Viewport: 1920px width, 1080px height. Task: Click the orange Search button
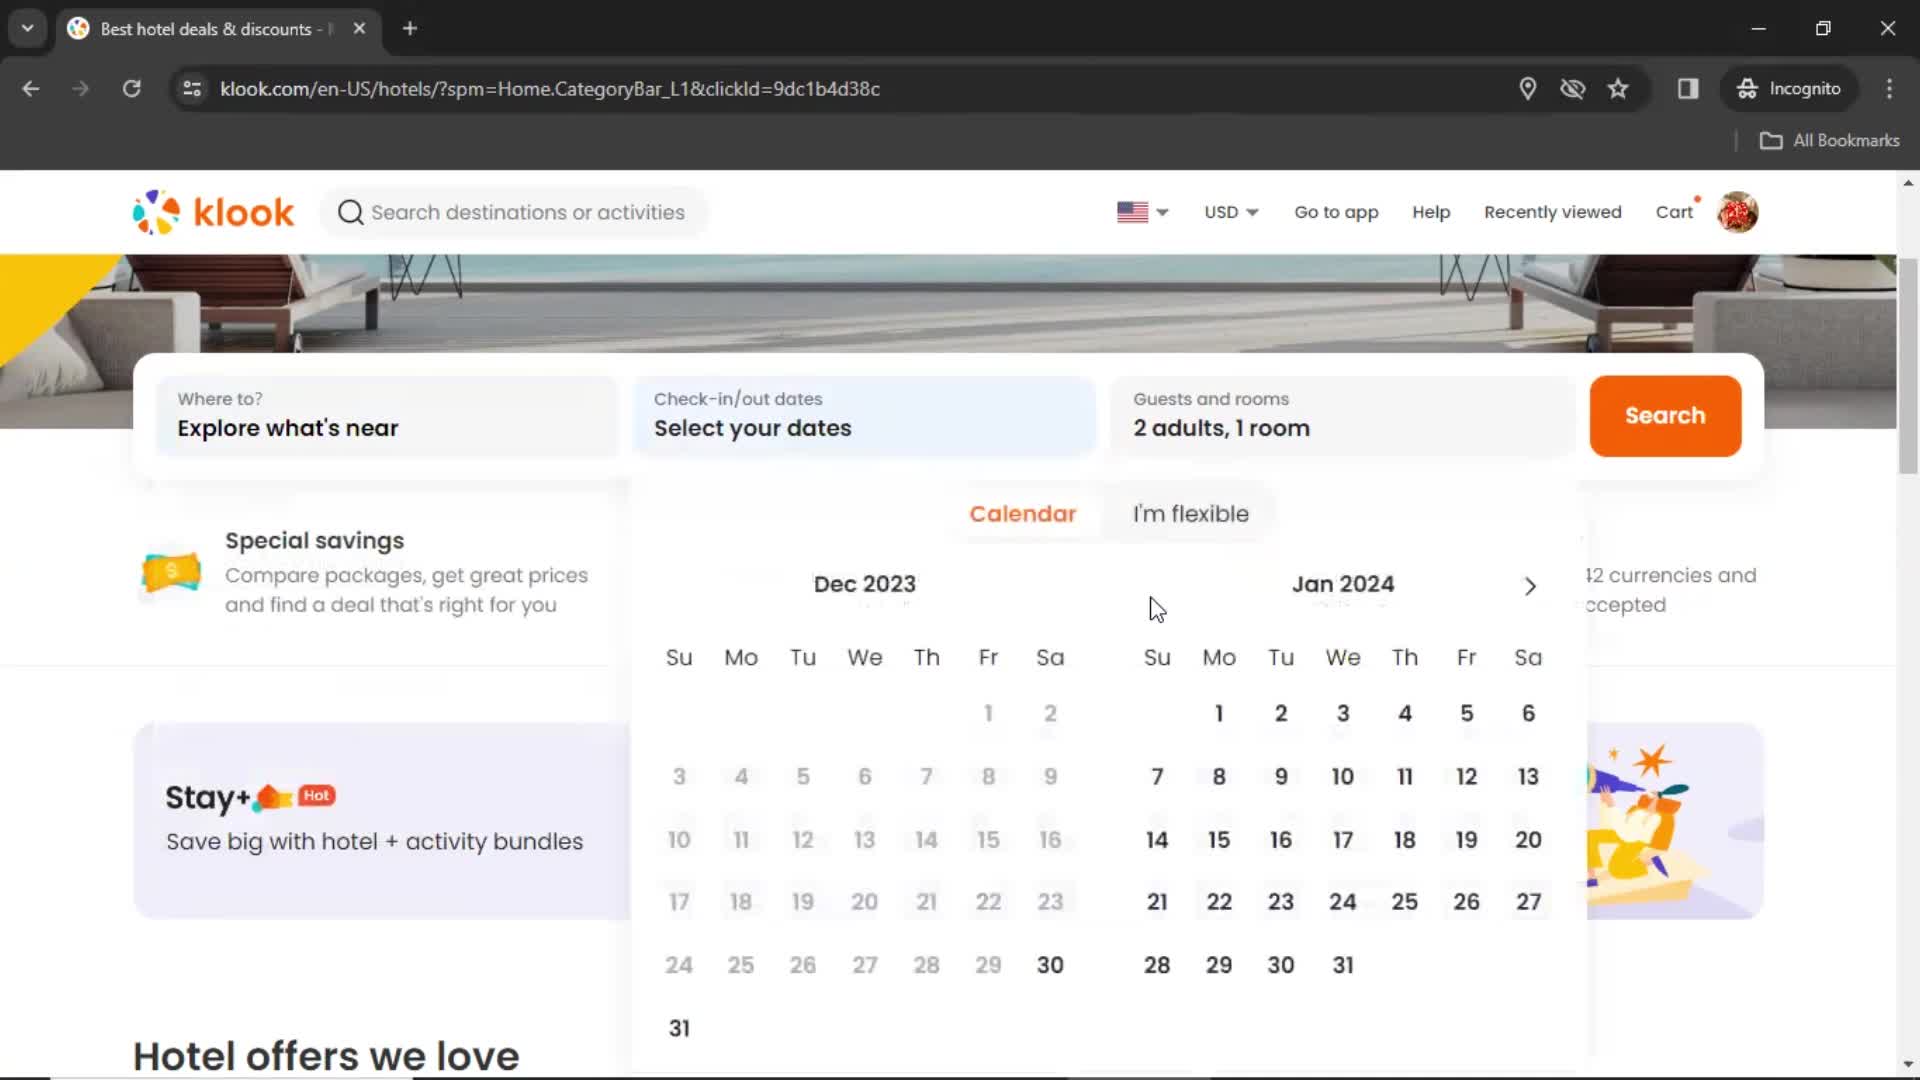pos(1665,415)
